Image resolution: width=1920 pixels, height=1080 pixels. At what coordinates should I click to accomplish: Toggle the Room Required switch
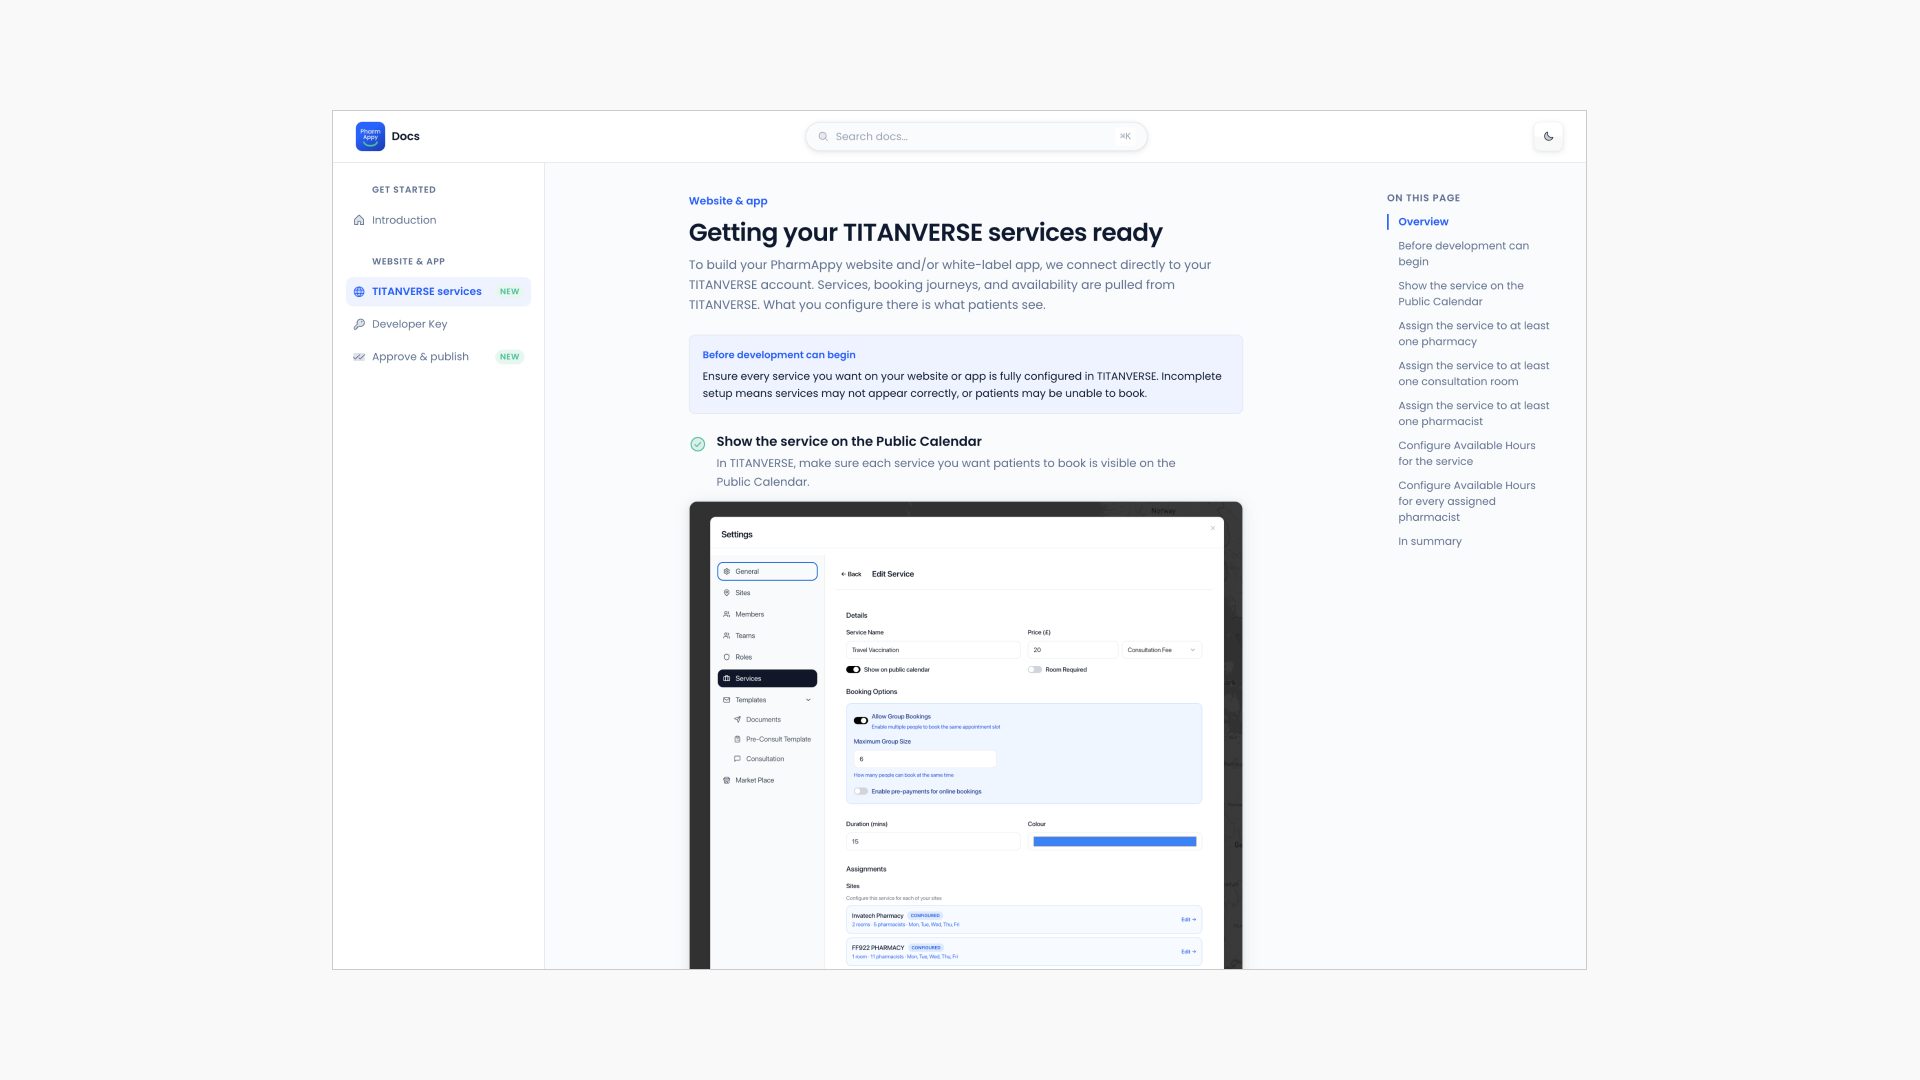1035,670
